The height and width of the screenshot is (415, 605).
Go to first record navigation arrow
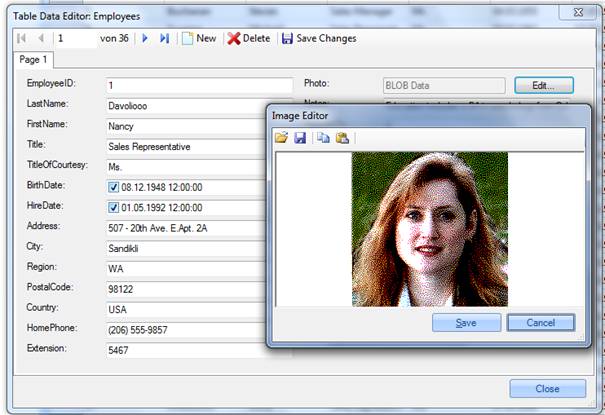[22, 38]
